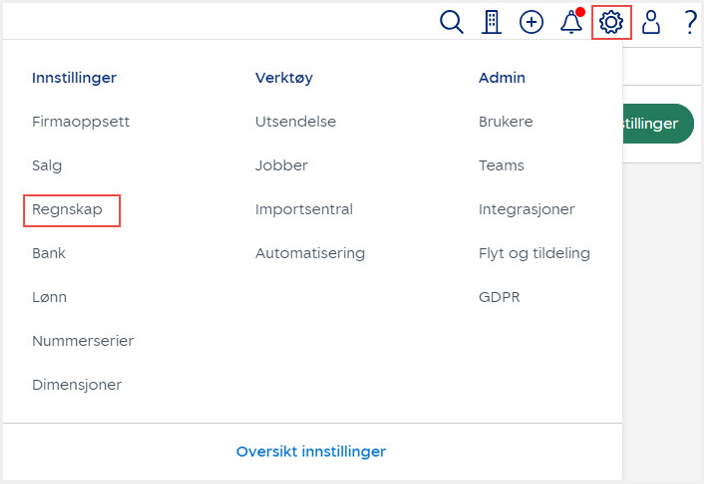
Task: Open Nummerserier settings
Action: point(83,342)
